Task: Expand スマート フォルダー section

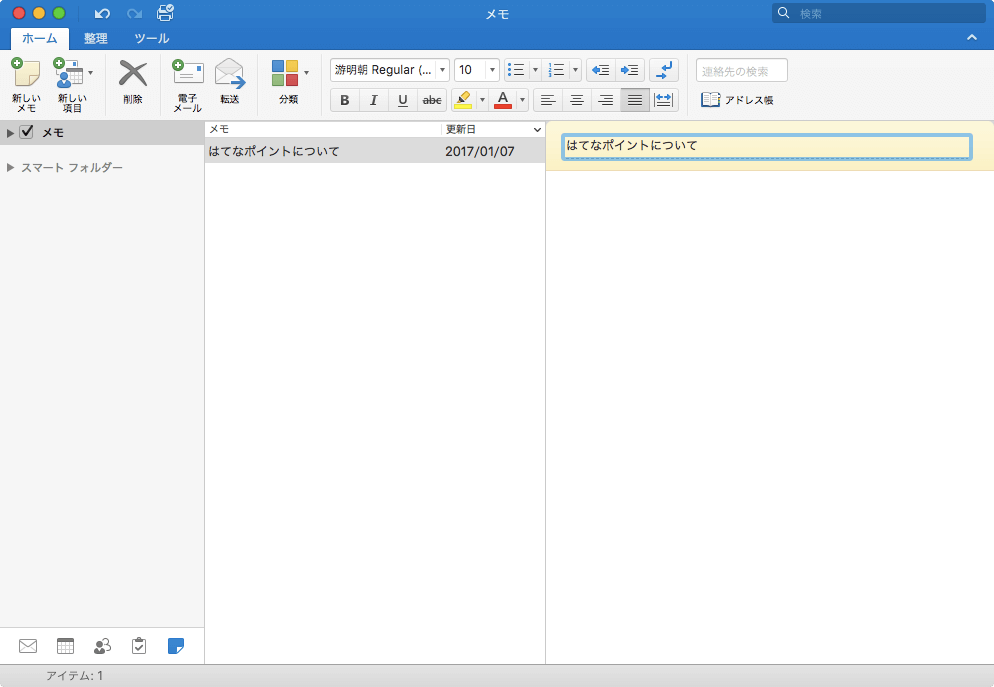Action: tap(10, 168)
